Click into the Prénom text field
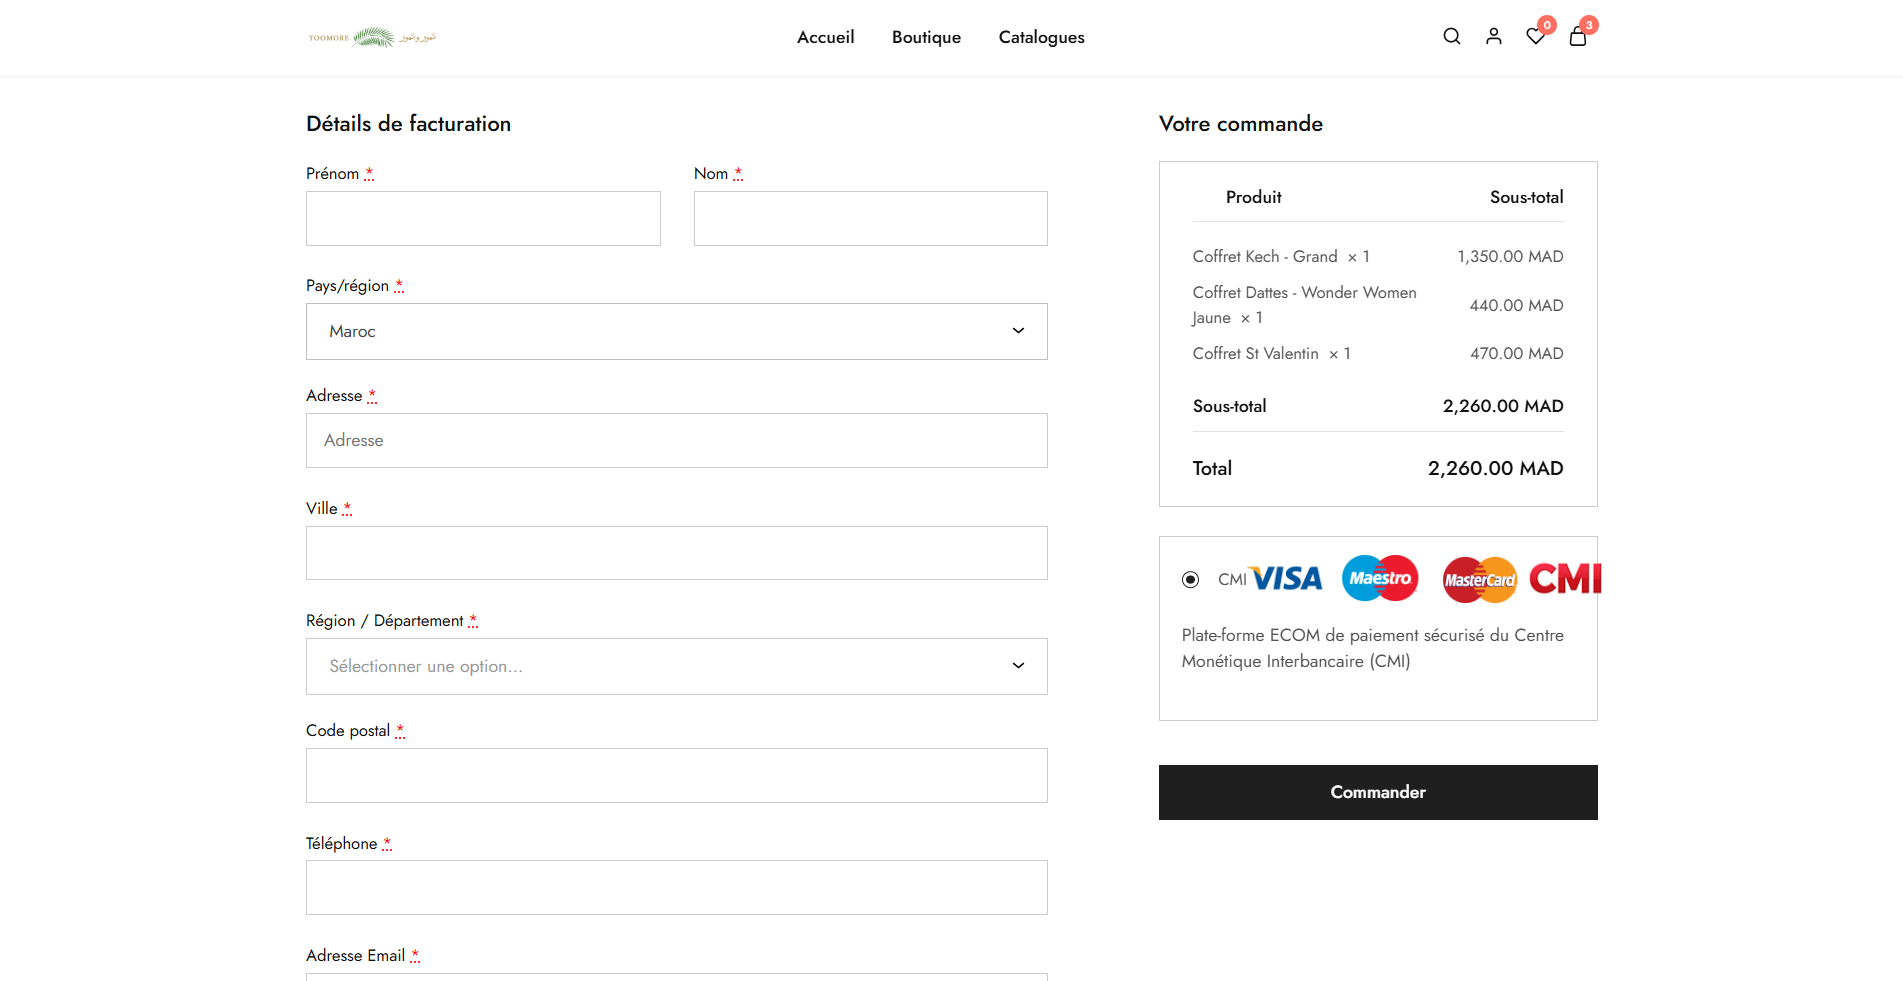1903x981 pixels. [483, 218]
